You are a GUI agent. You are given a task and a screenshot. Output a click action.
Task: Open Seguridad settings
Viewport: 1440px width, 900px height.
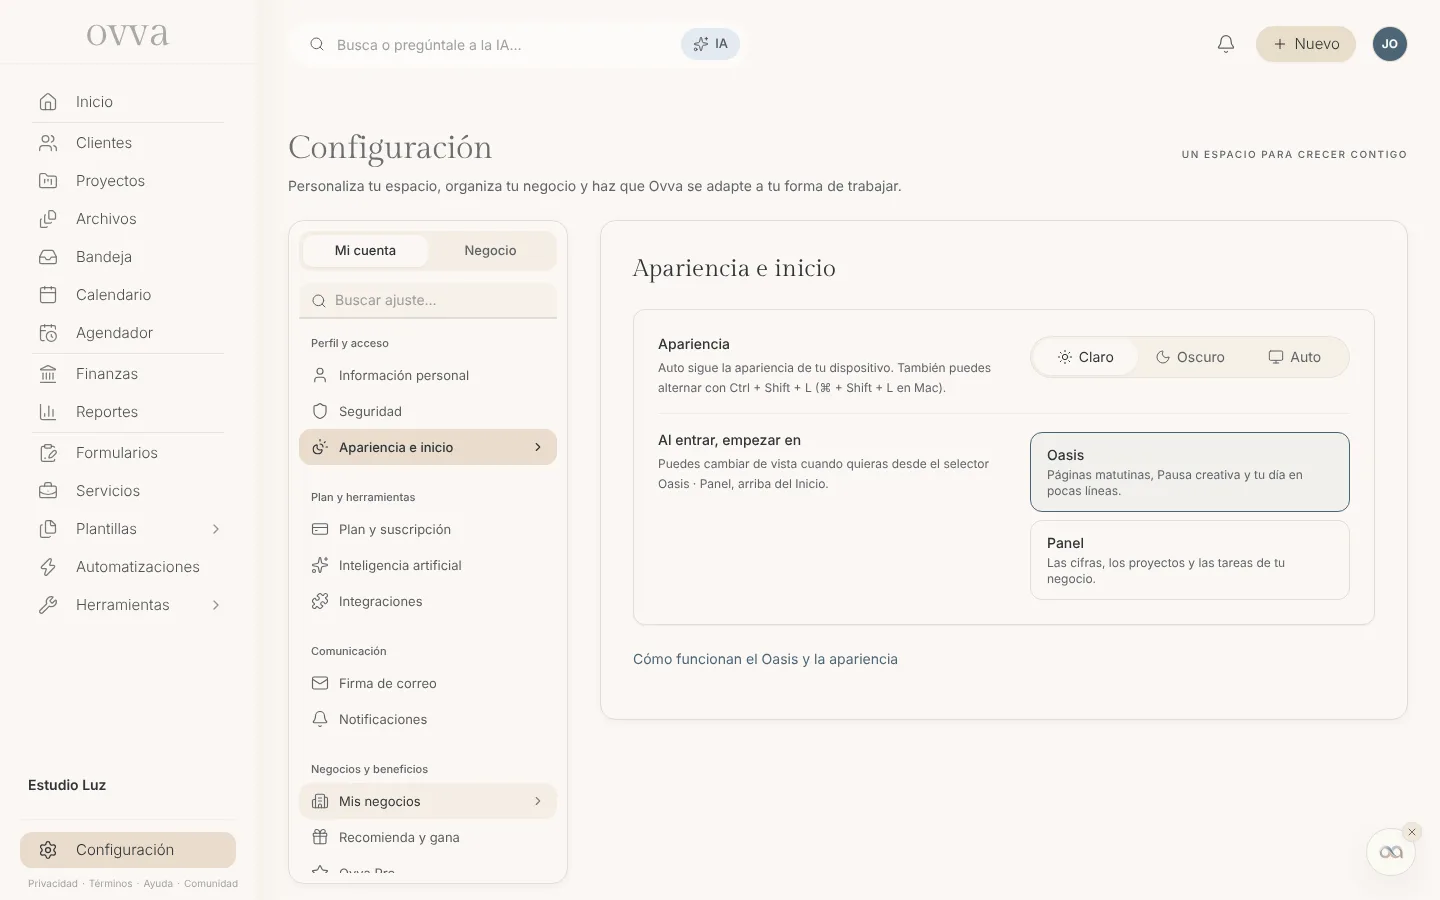428,411
